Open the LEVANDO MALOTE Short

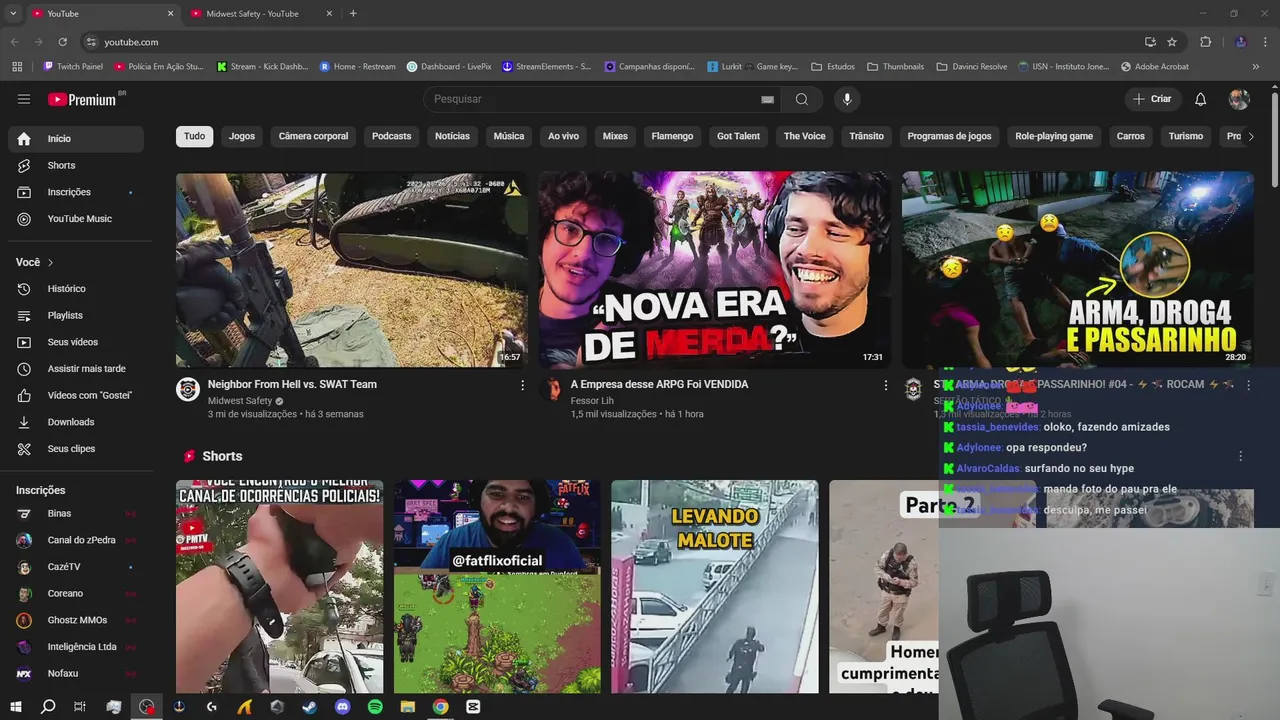point(715,586)
